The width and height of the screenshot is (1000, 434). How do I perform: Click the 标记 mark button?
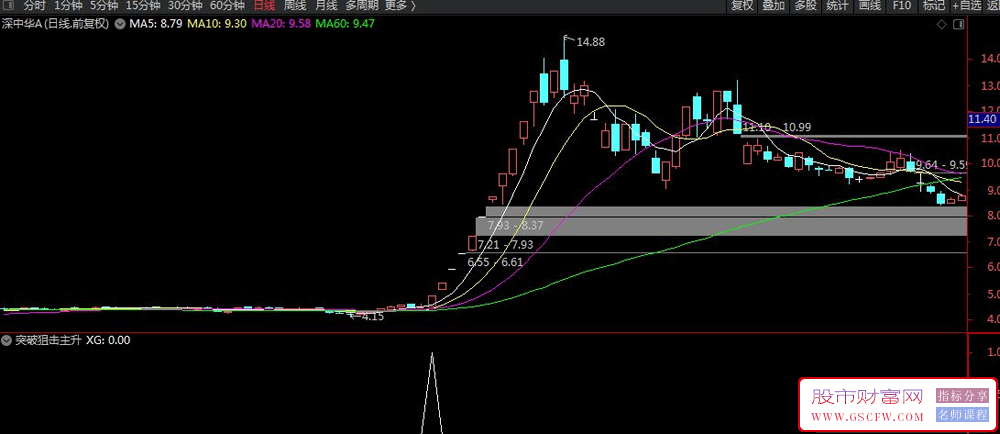(x=934, y=6)
